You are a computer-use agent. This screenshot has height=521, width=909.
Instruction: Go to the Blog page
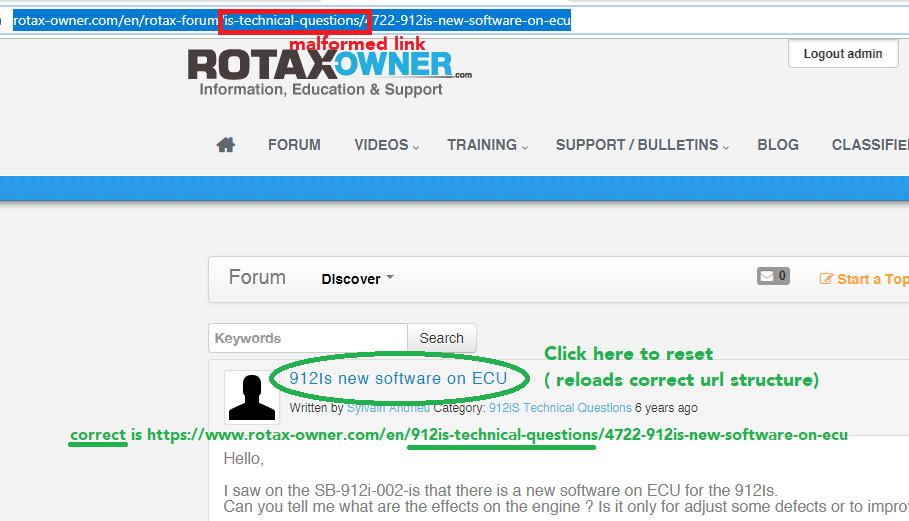(778, 145)
